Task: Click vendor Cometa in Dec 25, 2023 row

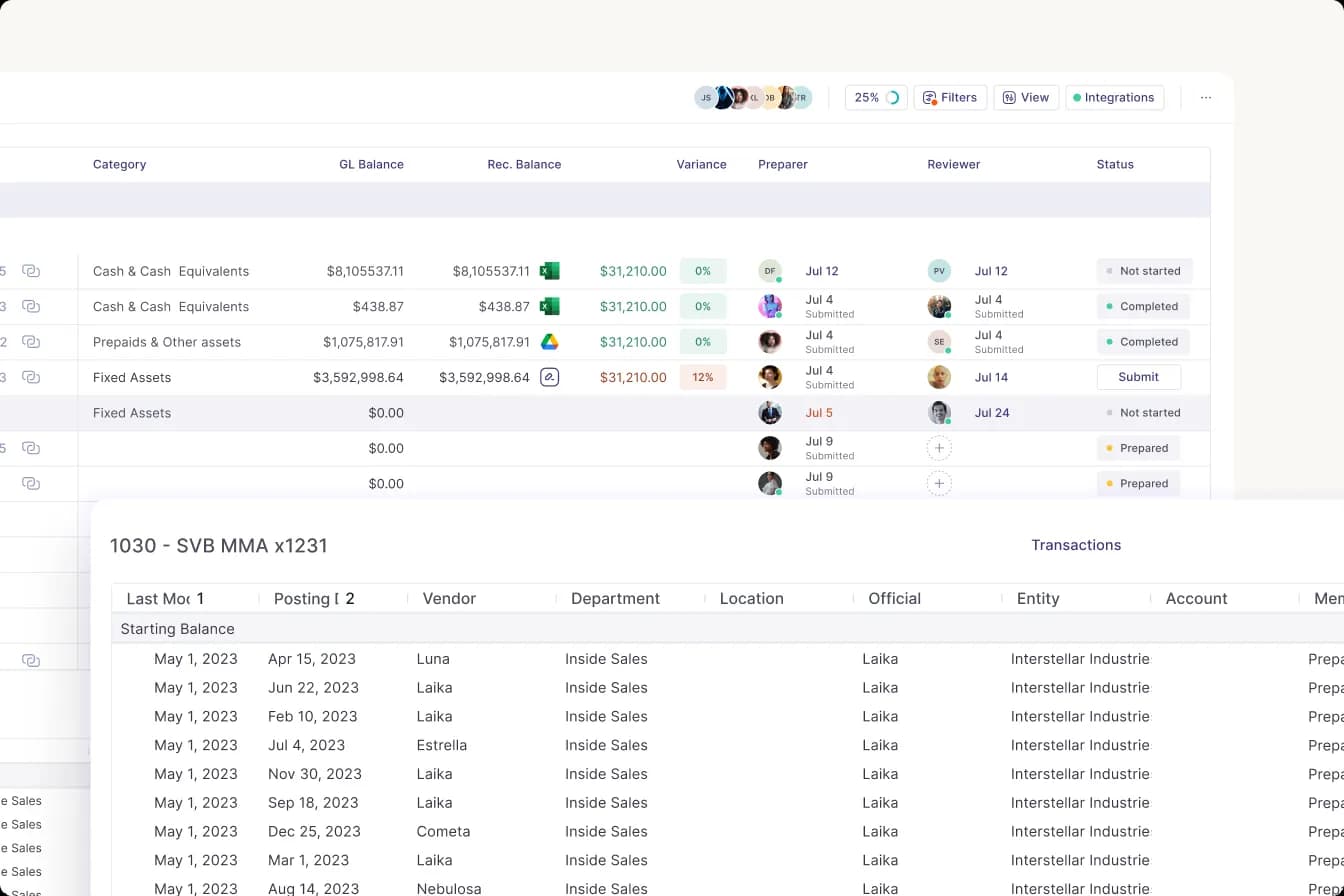Action: coord(443,831)
